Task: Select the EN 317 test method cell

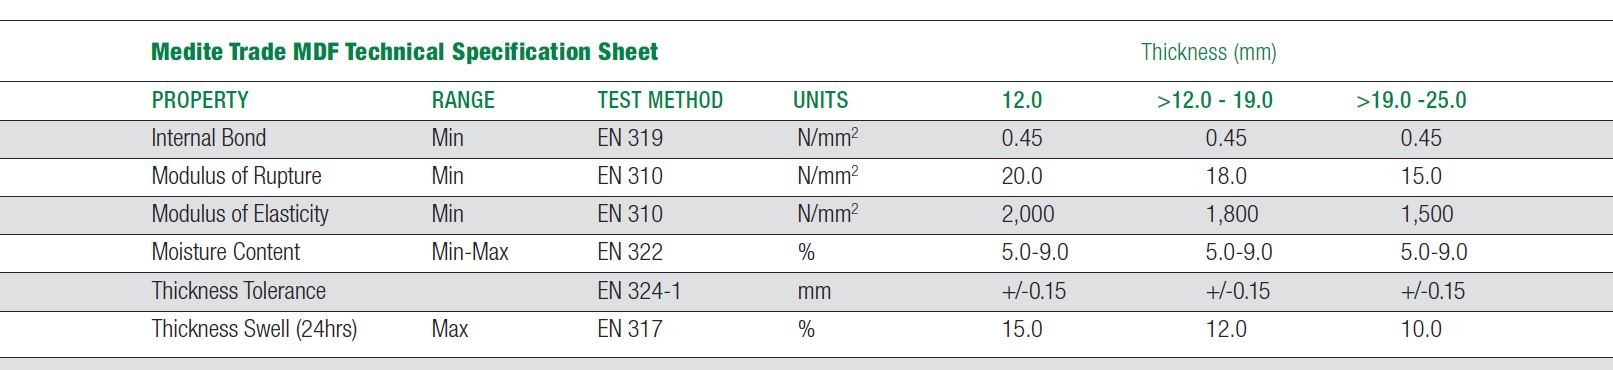Action: [x=630, y=329]
